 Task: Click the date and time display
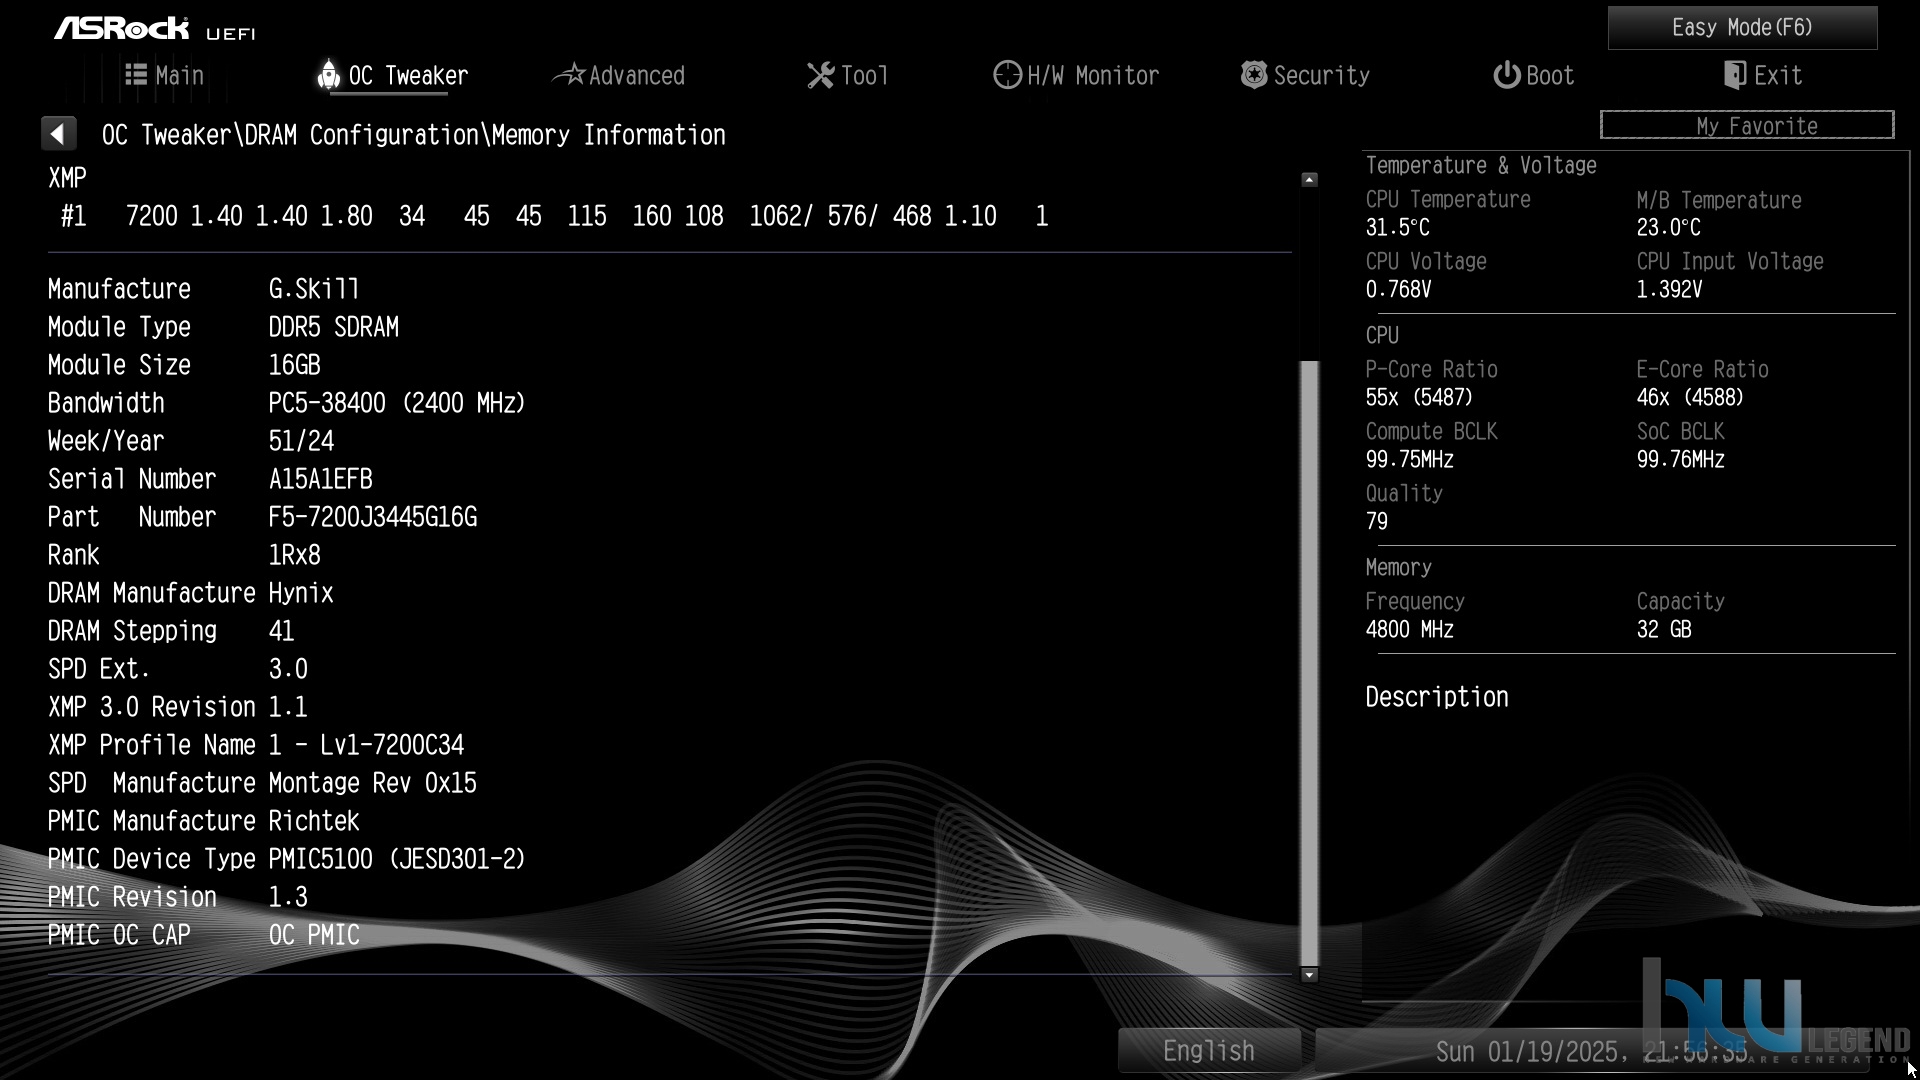pyautogui.click(x=1592, y=1051)
